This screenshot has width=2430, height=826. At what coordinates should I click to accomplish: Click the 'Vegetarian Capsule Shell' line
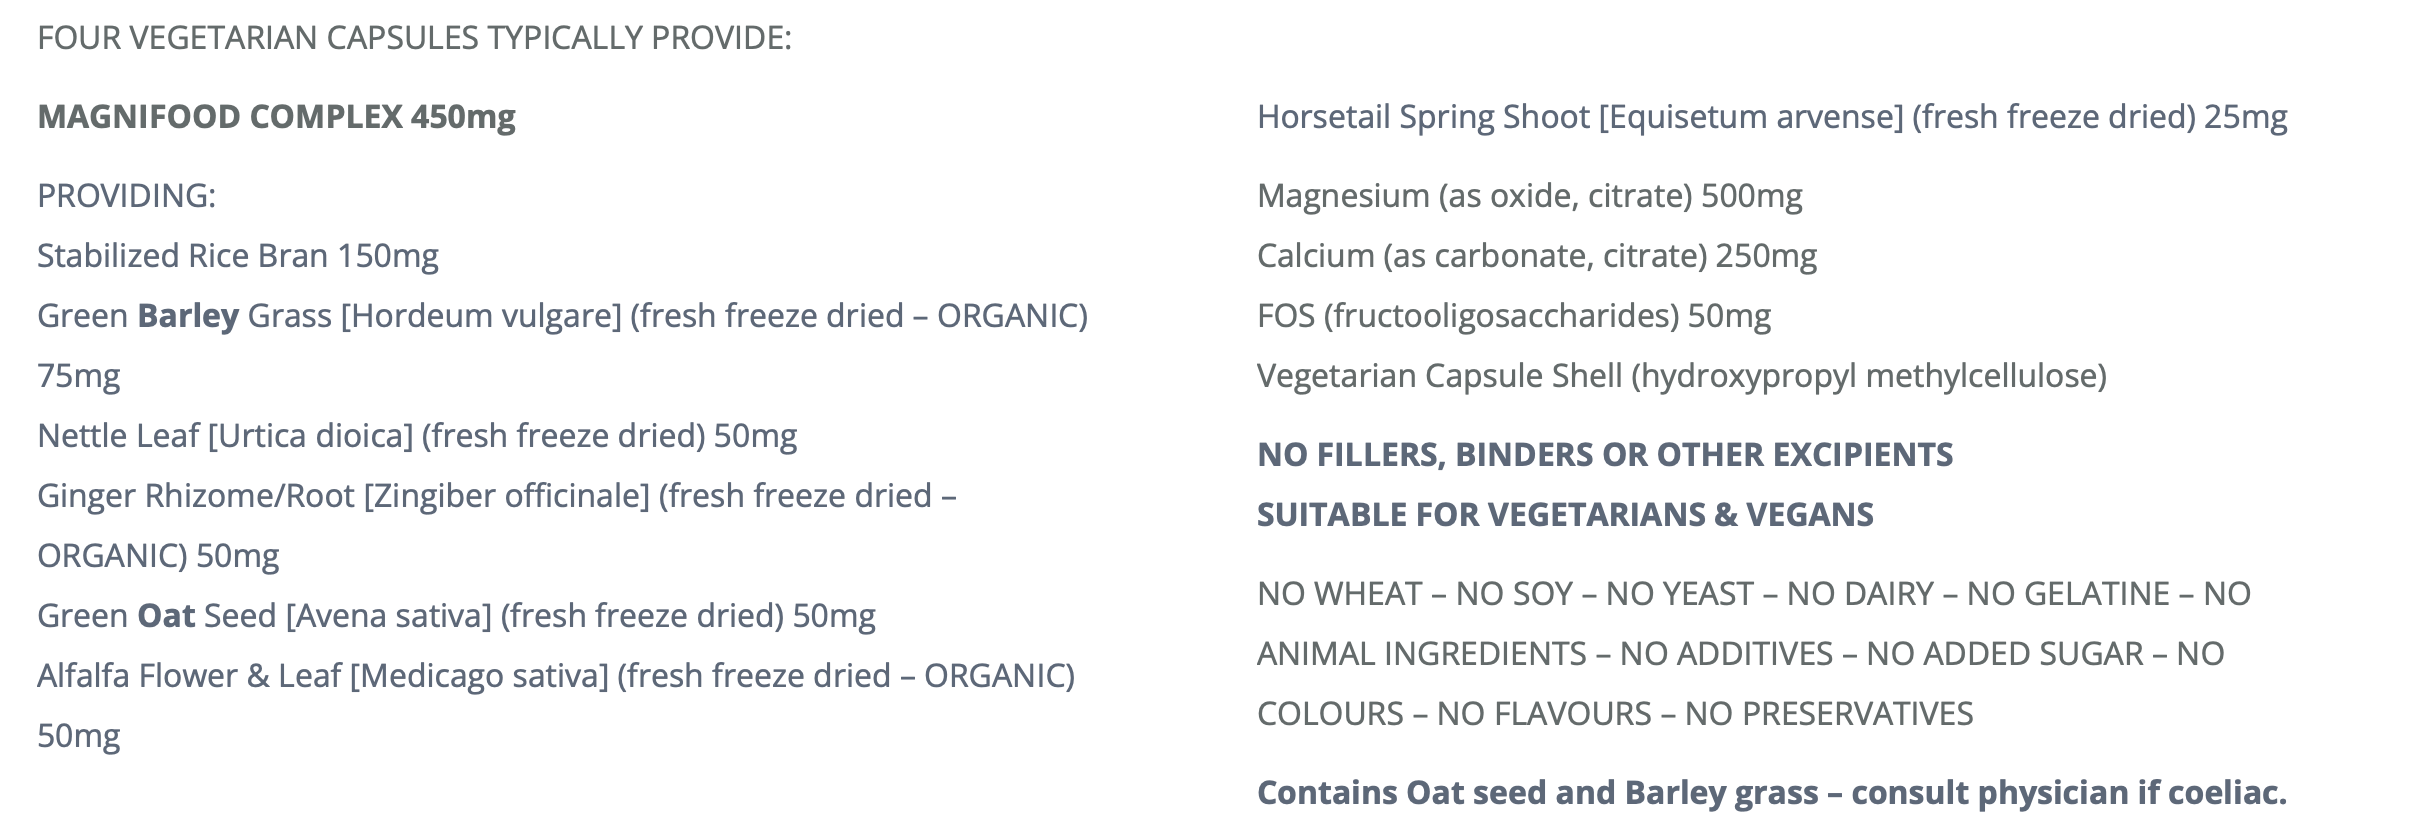point(1681,376)
